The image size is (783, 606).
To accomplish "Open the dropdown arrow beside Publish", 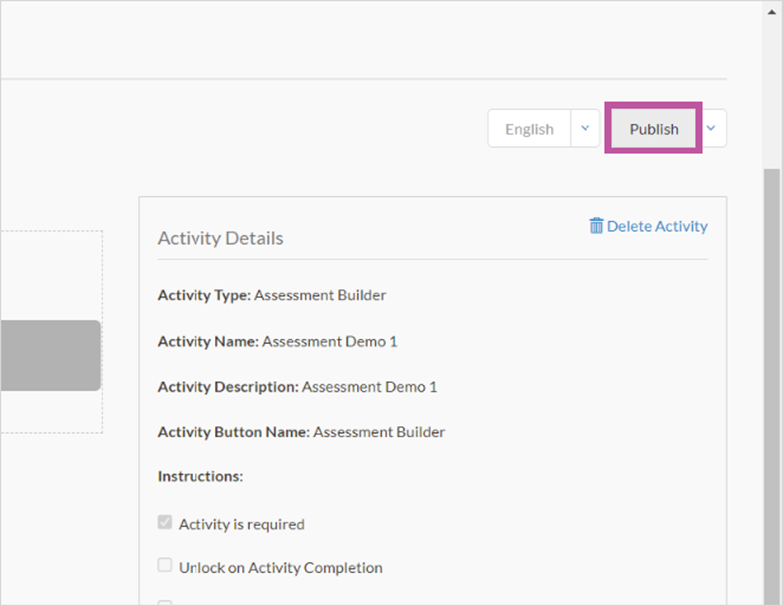I will pos(711,129).
